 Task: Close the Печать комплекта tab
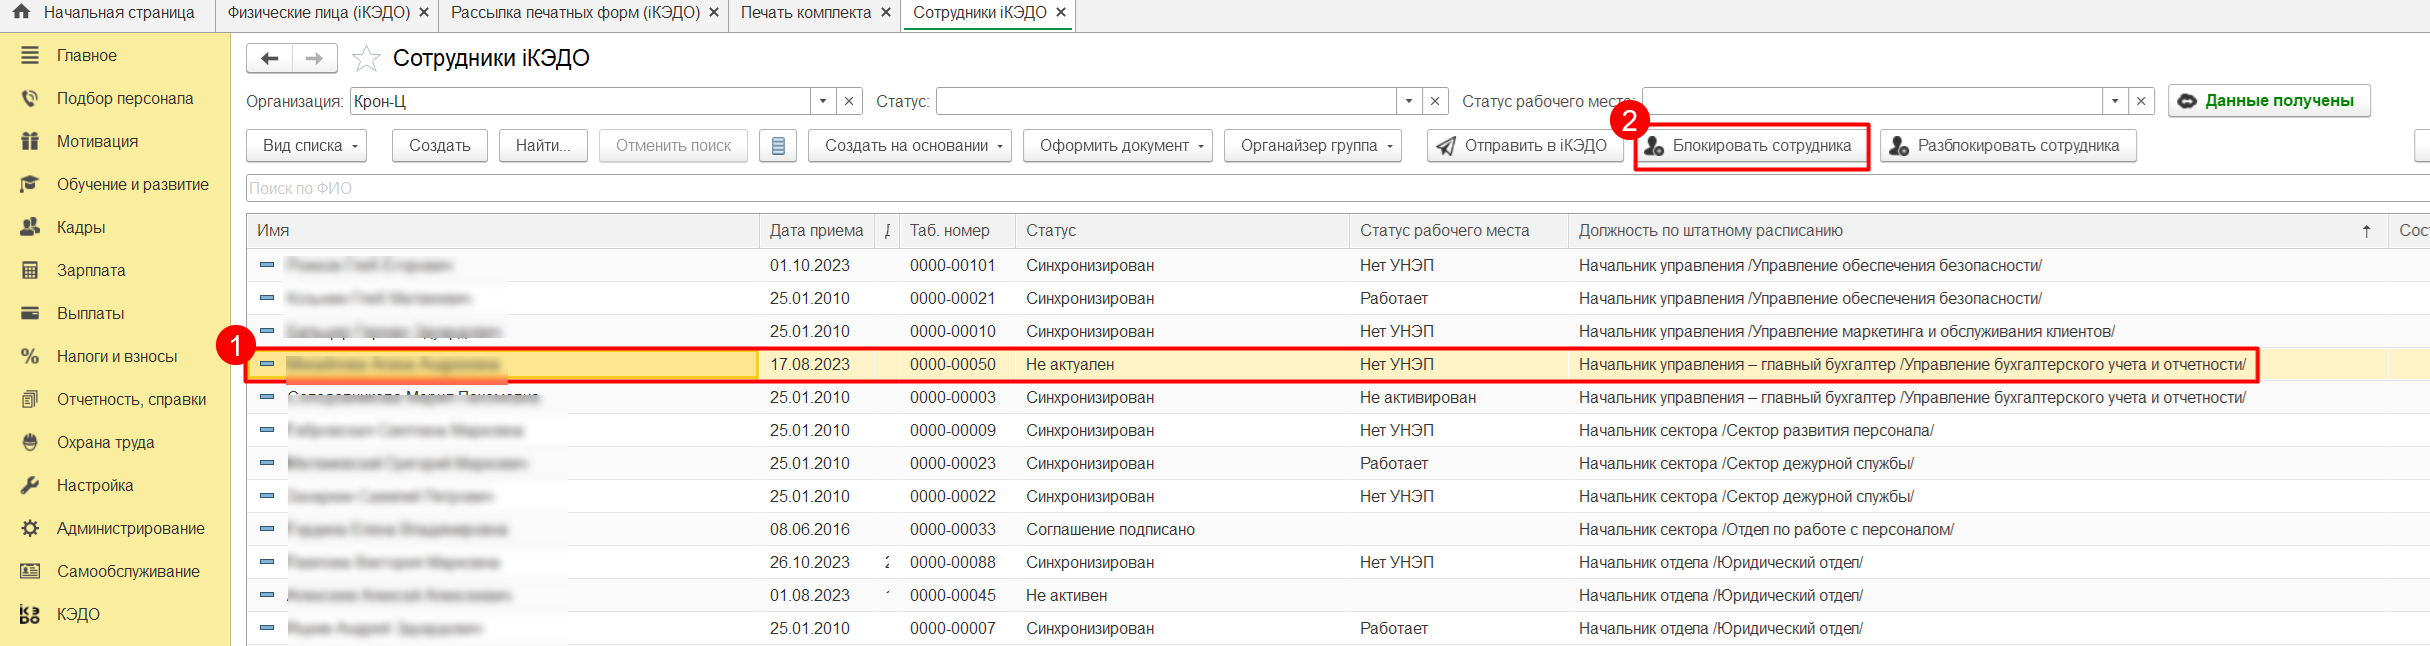pos(886,13)
